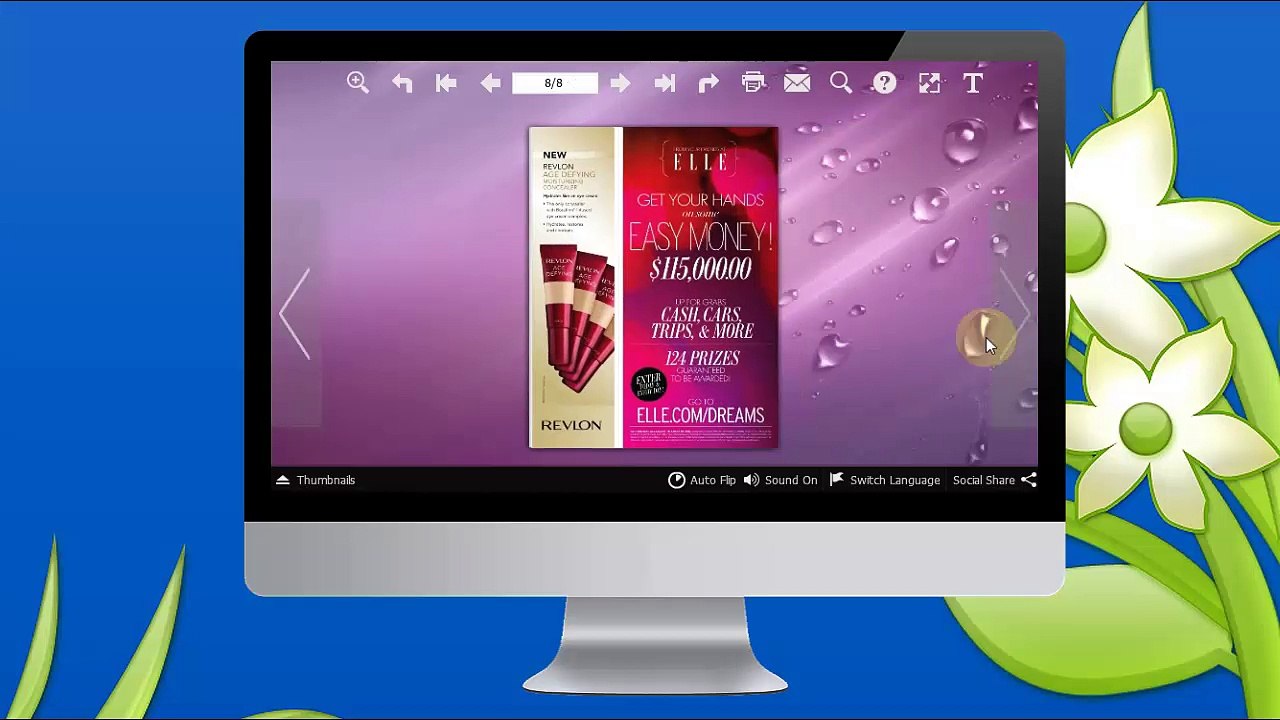This screenshot has height=720, width=1280.
Task: Print the flipbook with printer icon
Action: 753,83
